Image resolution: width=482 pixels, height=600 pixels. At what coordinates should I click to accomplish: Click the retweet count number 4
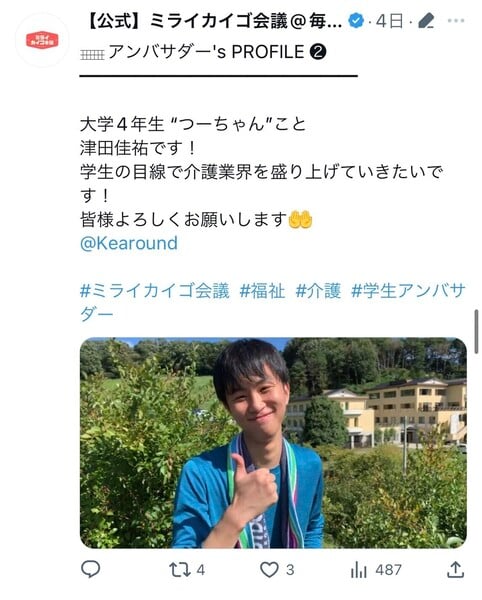pyautogui.click(x=201, y=570)
